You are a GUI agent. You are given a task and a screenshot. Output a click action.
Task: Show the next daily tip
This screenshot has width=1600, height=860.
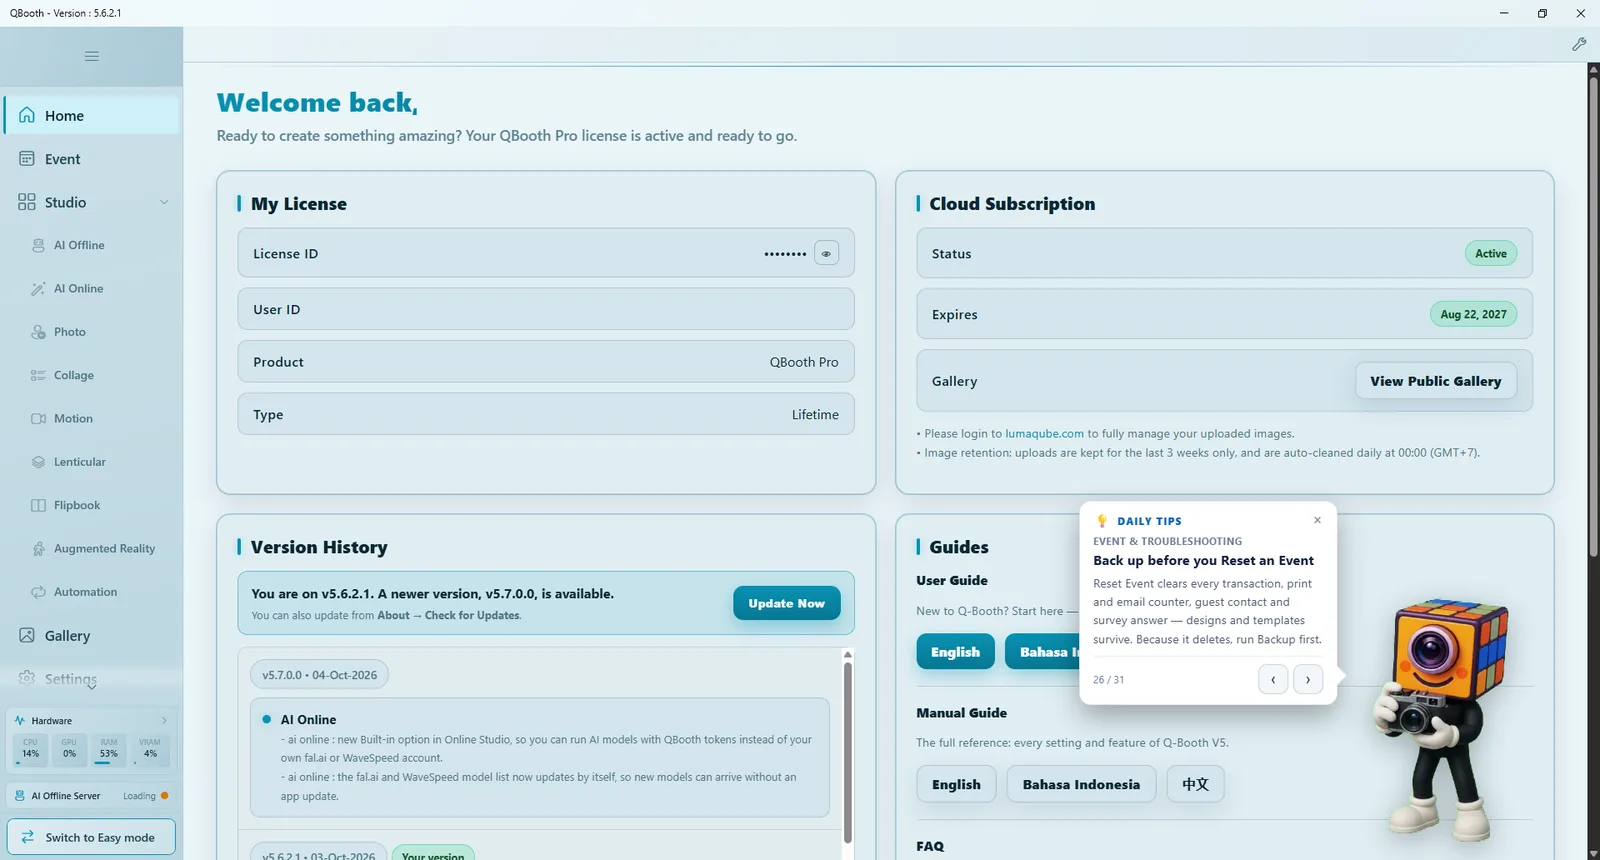point(1308,680)
